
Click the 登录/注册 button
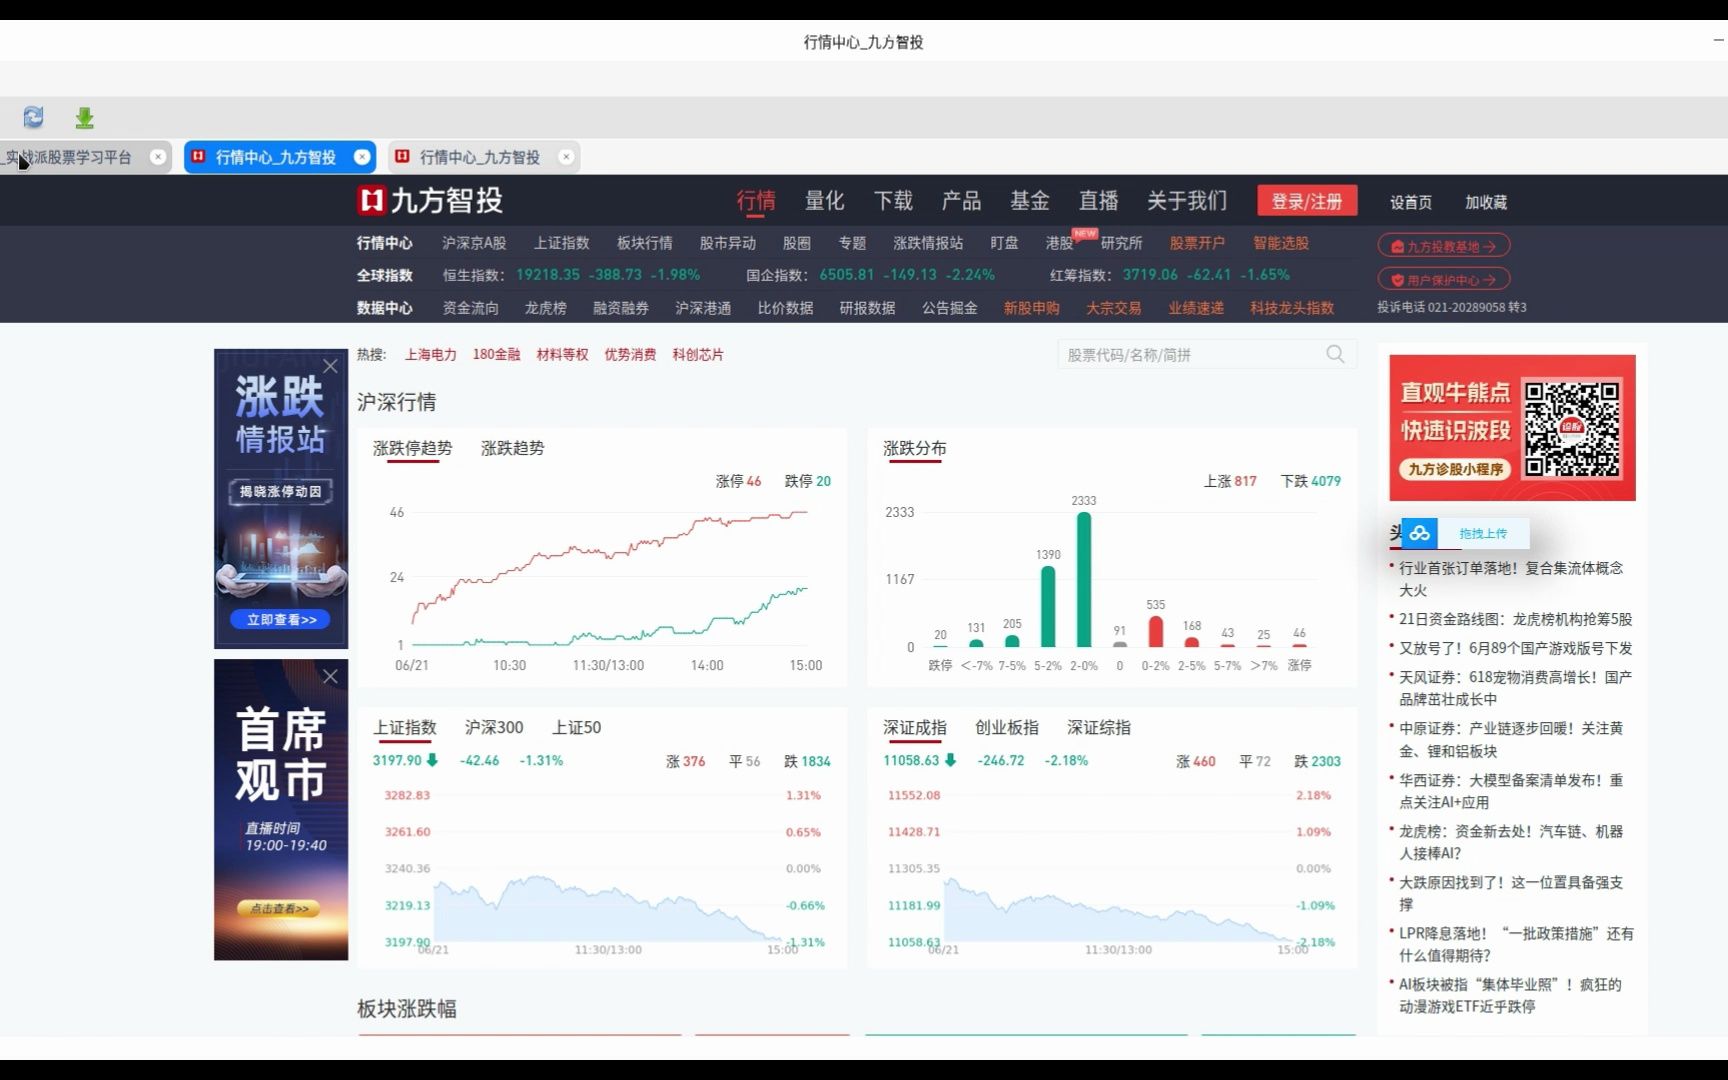click(1307, 200)
